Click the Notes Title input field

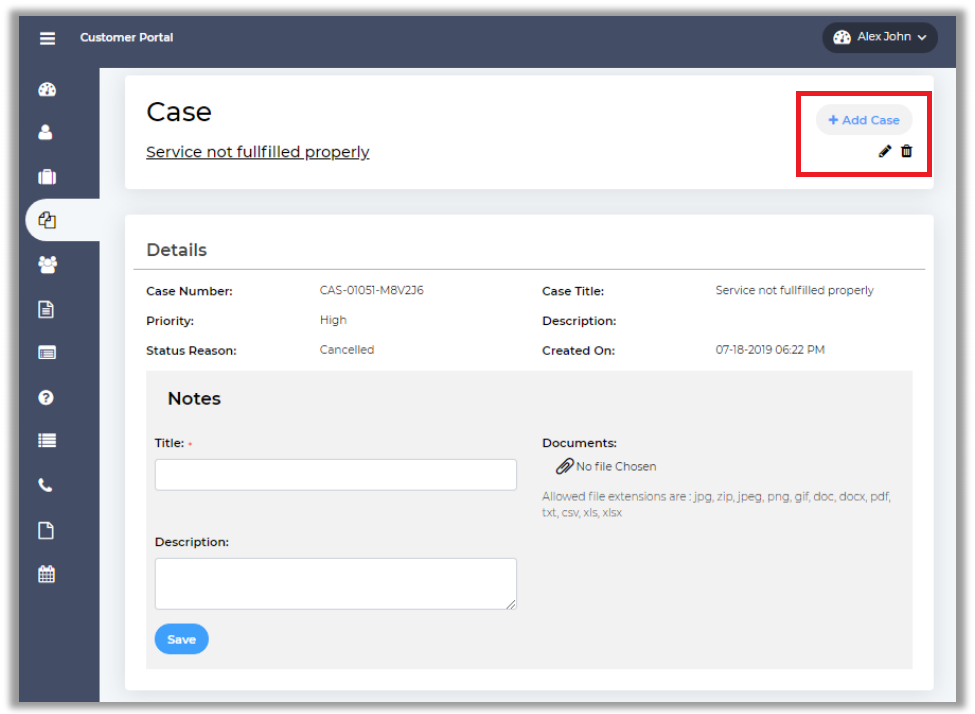[x=335, y=475]
